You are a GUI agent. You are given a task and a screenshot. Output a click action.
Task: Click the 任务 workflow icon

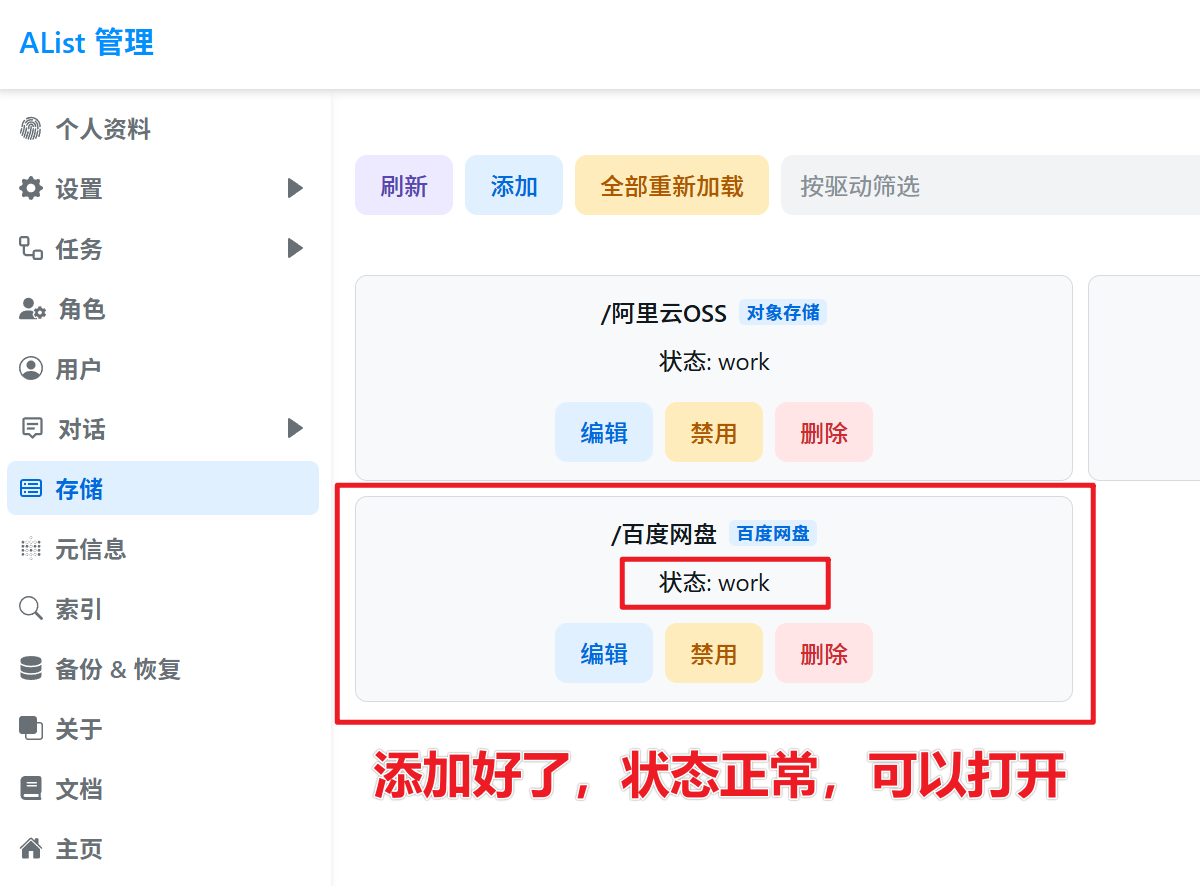30,248
